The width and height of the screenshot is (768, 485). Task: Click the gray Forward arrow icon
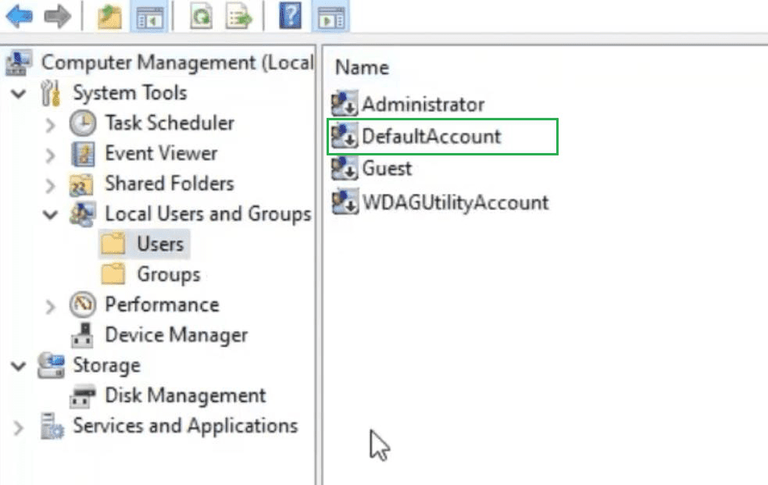pos(57,16)
